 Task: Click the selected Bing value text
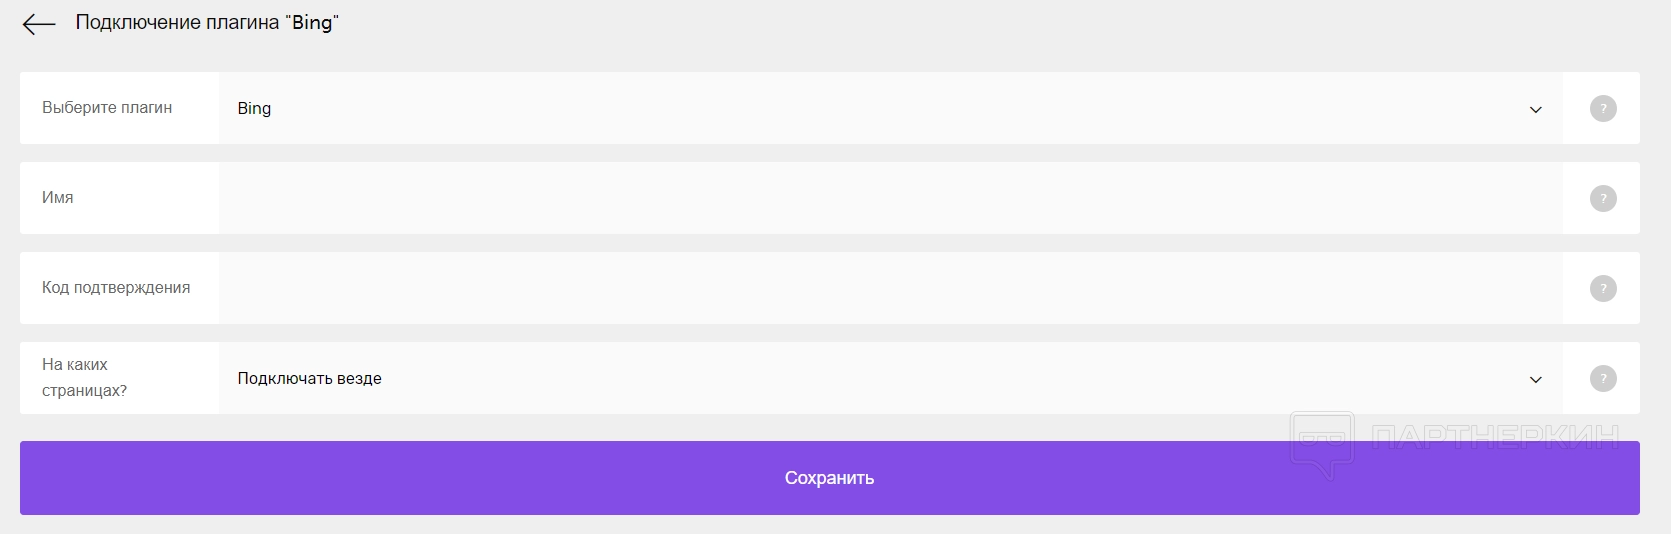(254, 109)
